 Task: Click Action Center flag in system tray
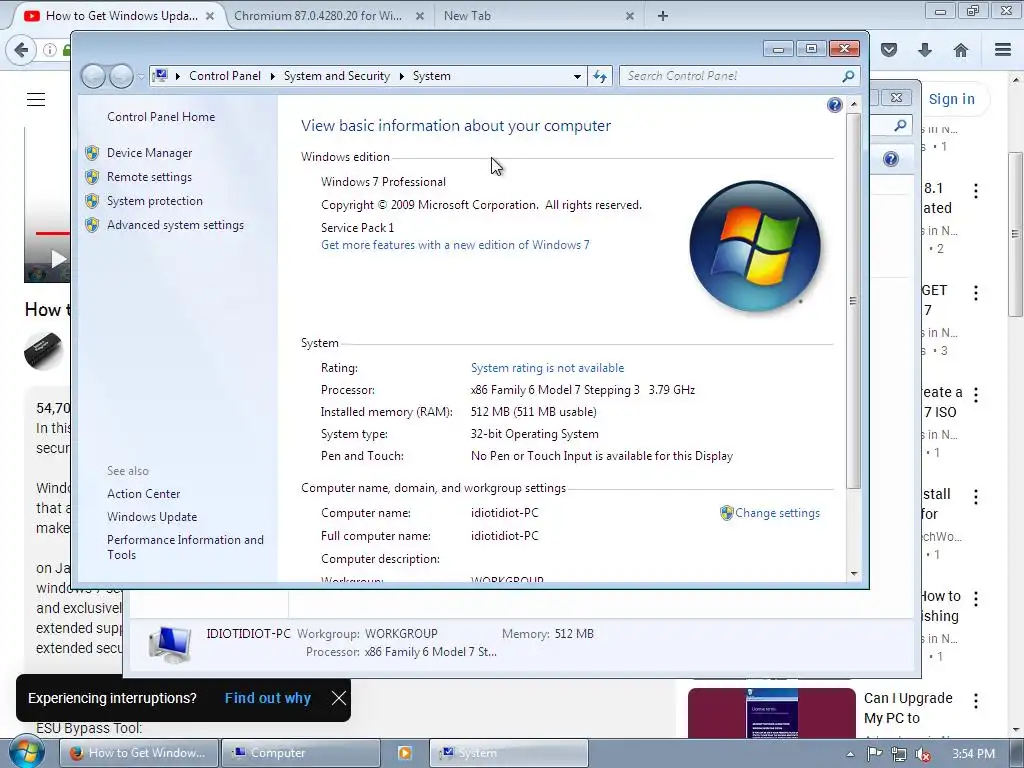874,754
